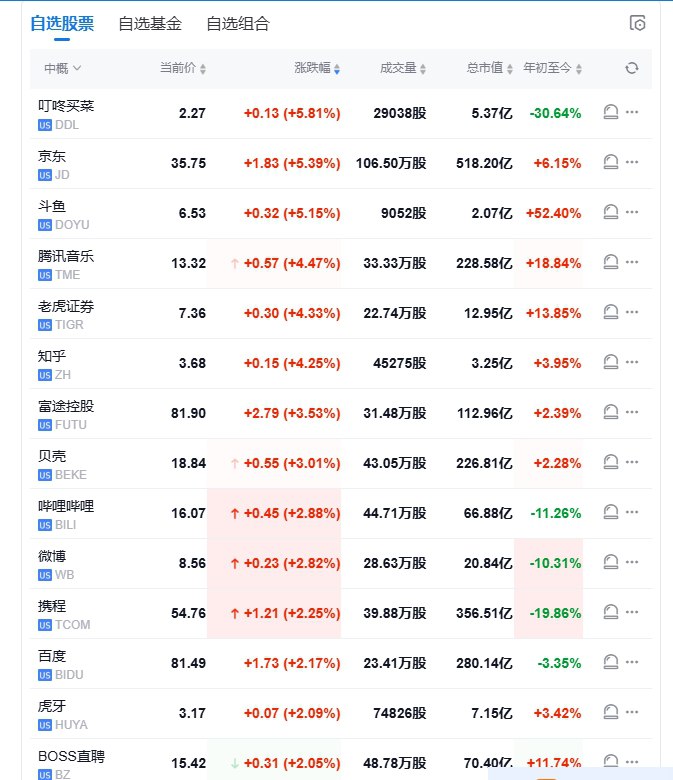Open 哔哩哔哩 stock page
Image resolution: width=673 pixels, height=780 pixels.
click(x=66, y=506)
